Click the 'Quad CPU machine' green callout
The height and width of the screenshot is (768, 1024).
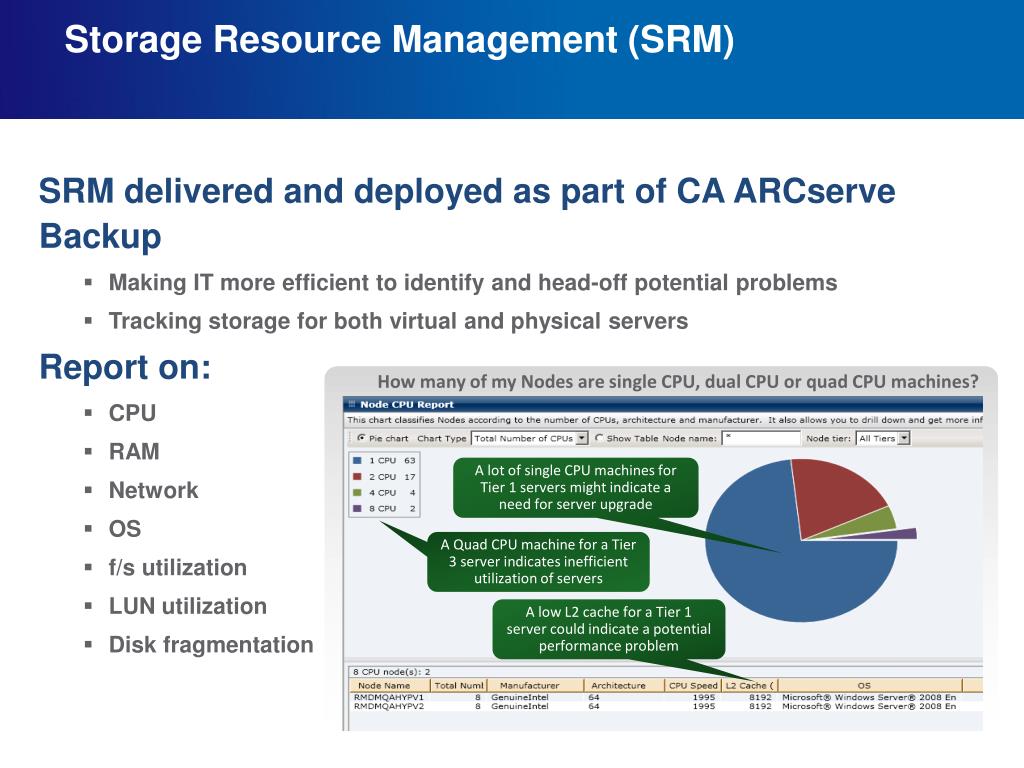[538, 562]
